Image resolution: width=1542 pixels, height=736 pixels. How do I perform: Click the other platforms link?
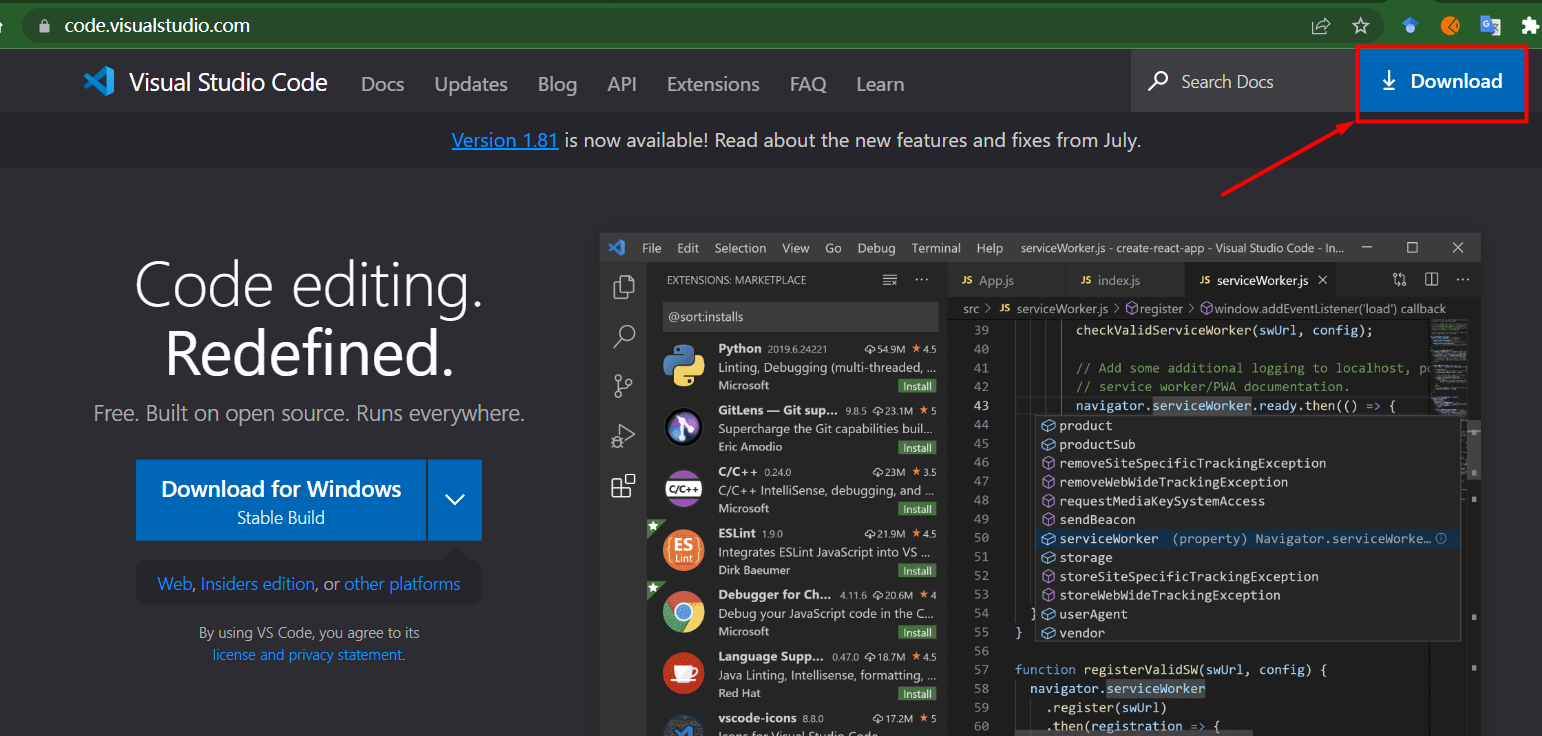coord(402,584)
